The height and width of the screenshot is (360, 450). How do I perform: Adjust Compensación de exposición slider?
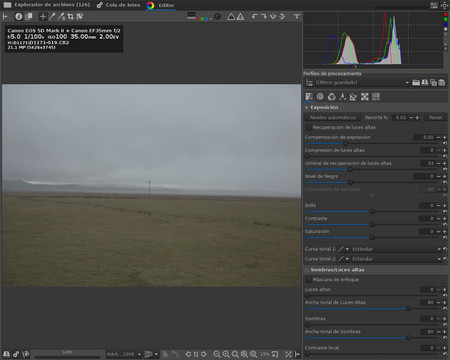[373, 143]
